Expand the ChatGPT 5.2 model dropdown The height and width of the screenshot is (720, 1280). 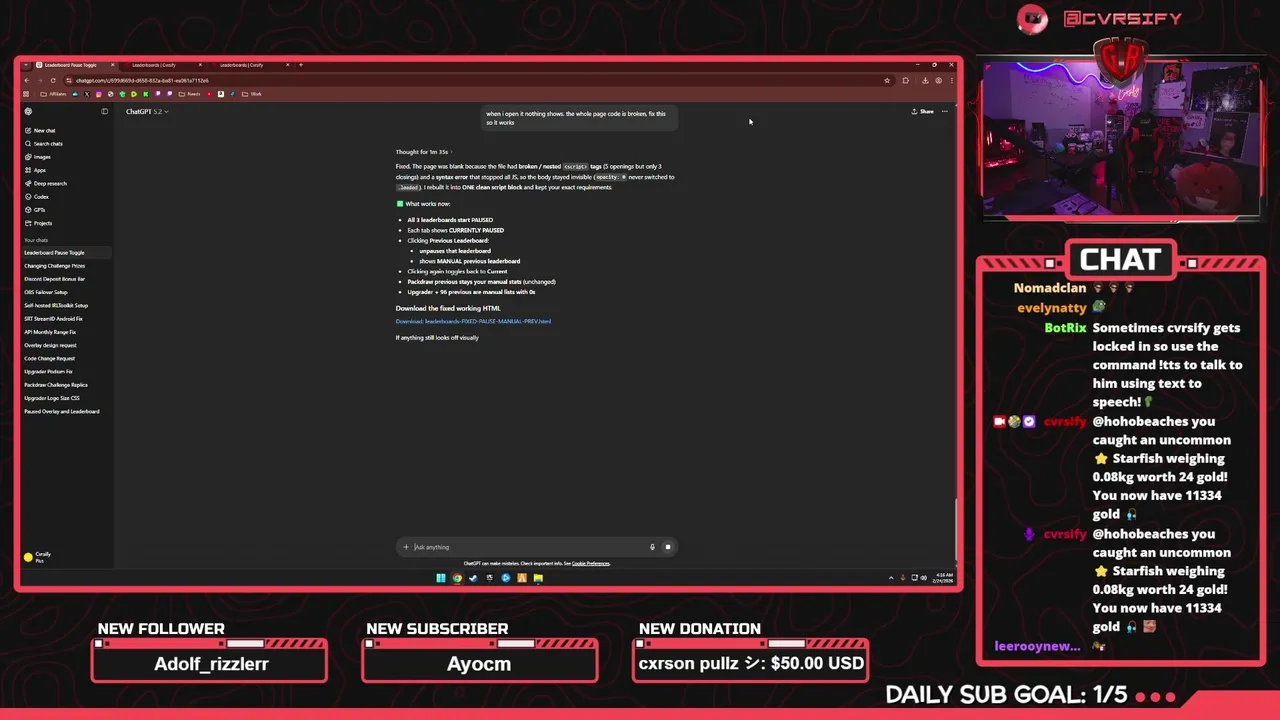(x=147, y=111)
